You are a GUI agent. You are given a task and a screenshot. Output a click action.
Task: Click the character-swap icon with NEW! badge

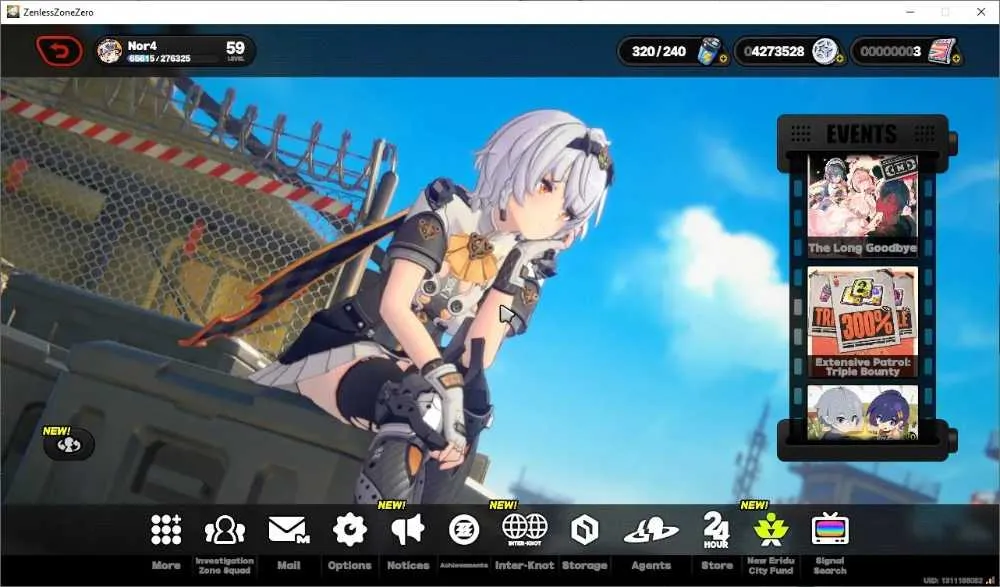coord(68,445)
